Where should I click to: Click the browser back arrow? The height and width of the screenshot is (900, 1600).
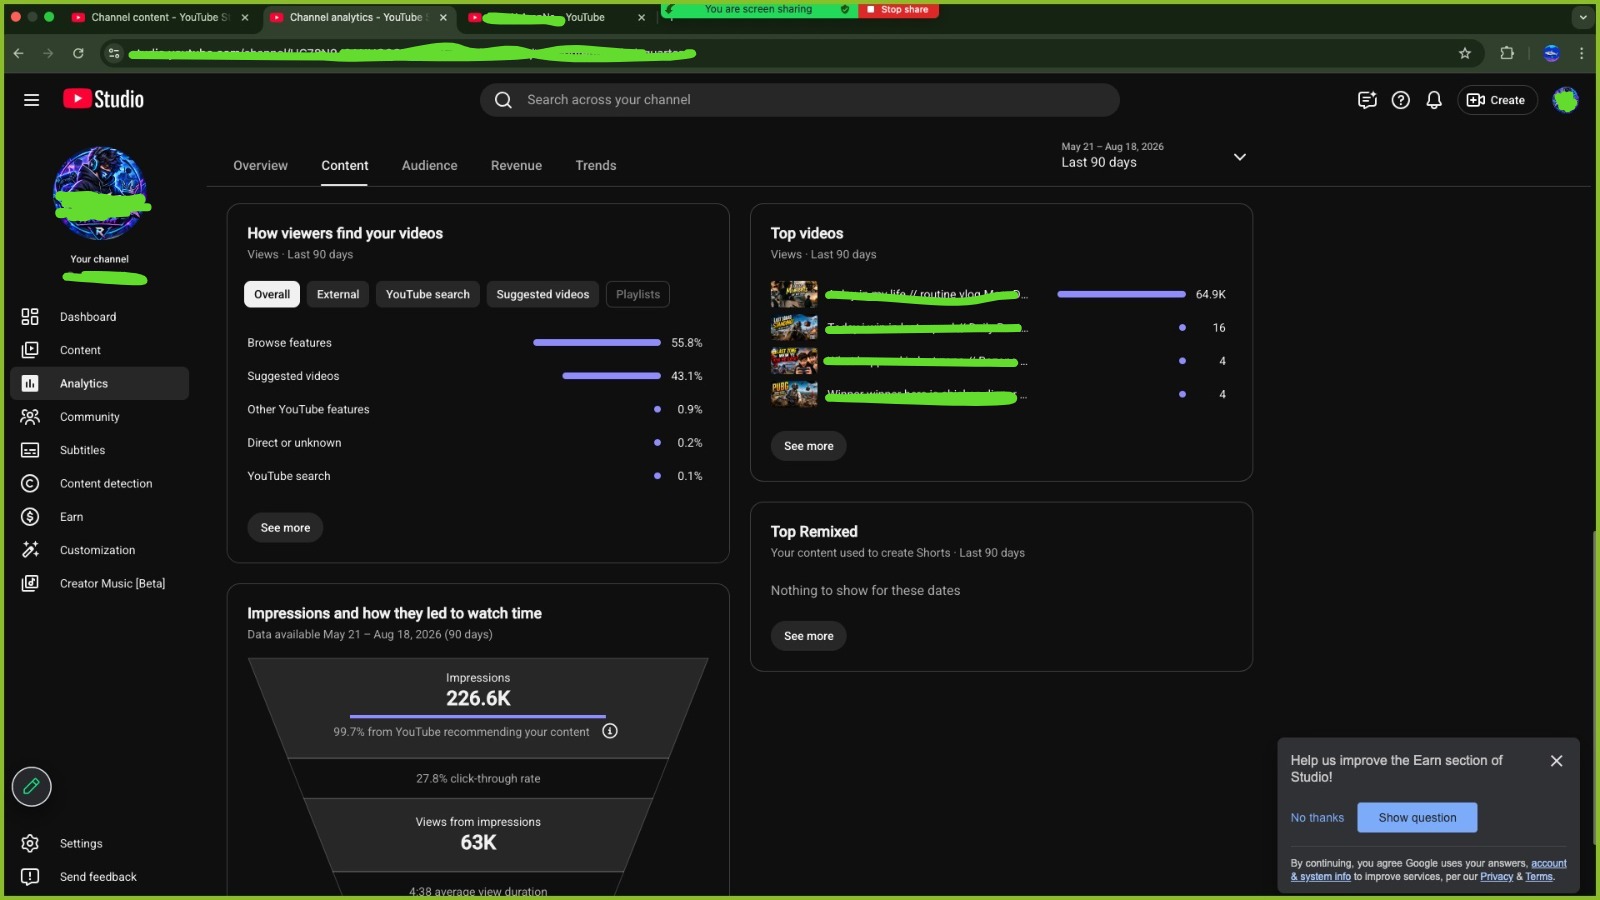tap(18, 53)
